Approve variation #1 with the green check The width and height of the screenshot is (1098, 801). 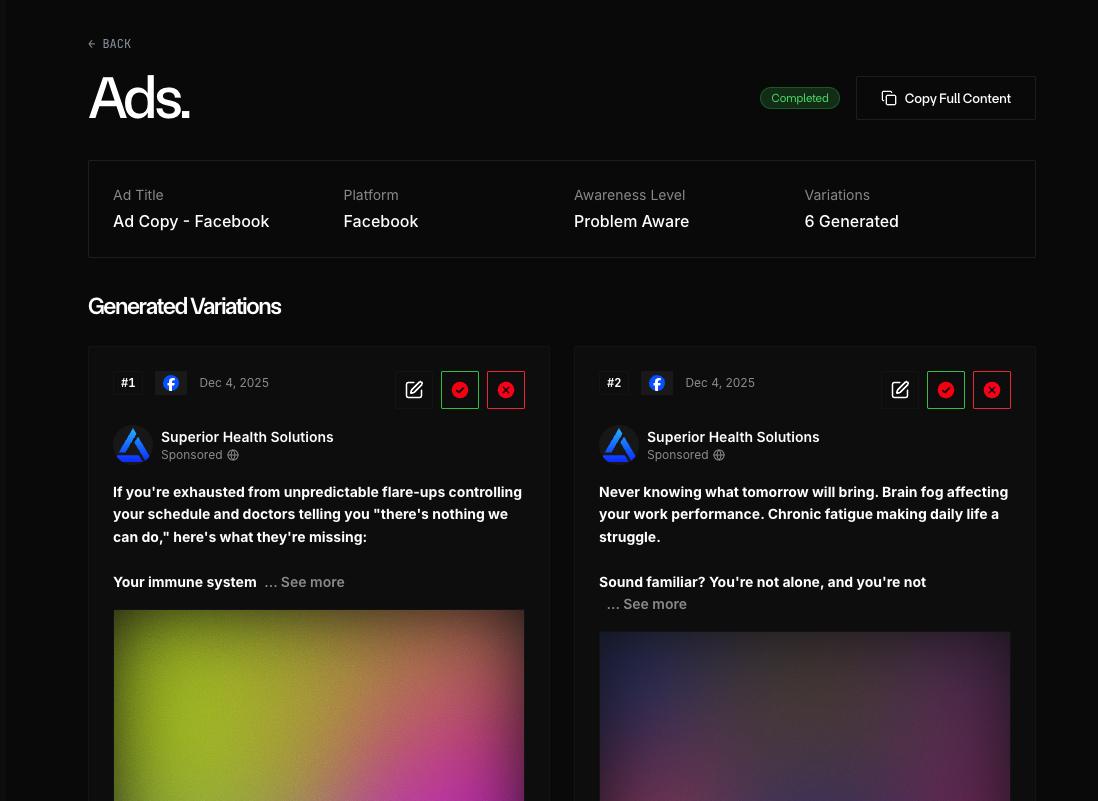[460, 390]
